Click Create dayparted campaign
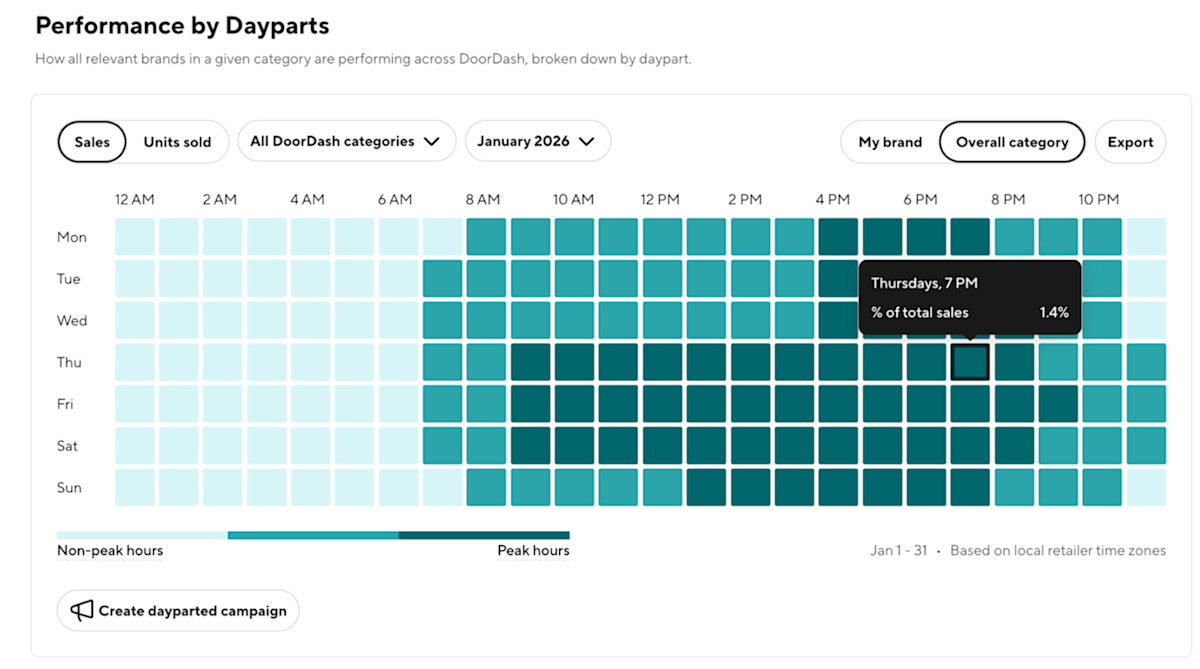The height and width of the screenshot is (669, 1200). click(178, 610)
